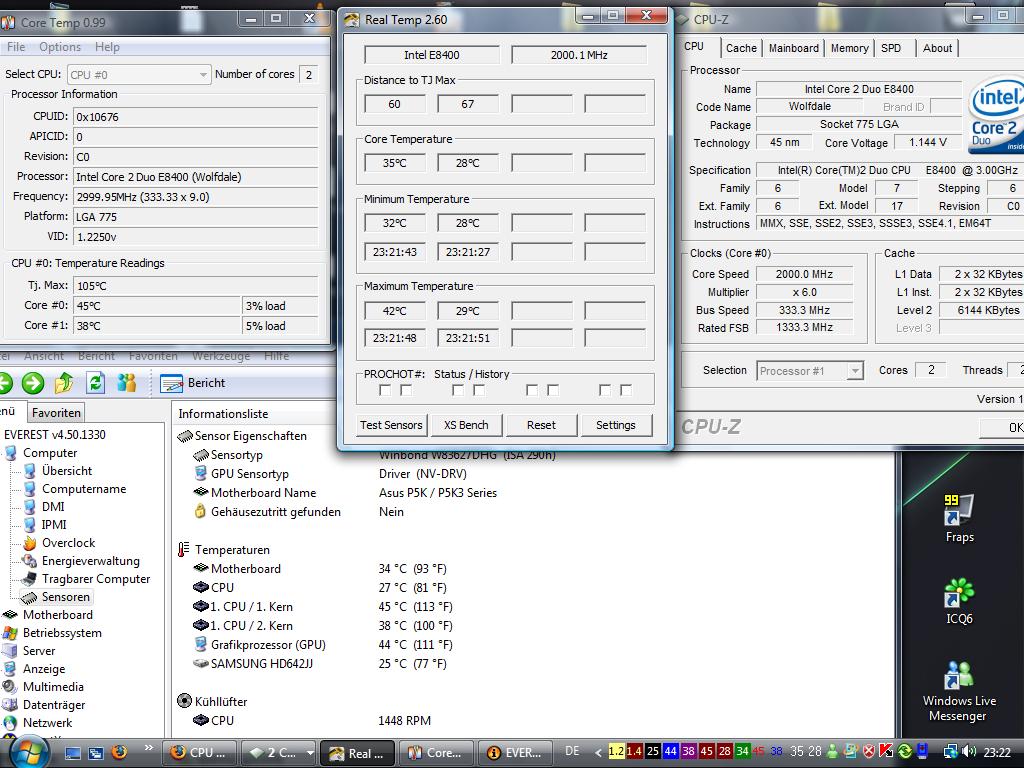Select Overclock in EVEREST tree
This screenshot has height=768, width=1024.
(x=69, y=543)
